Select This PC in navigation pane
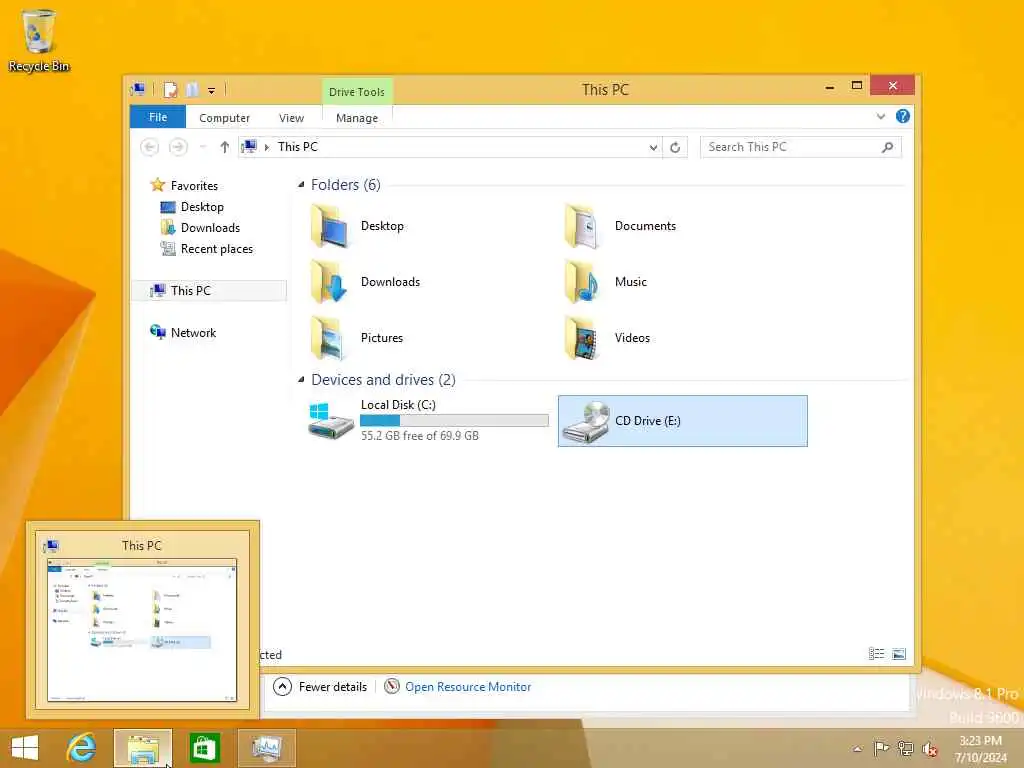The width and height of the screenshot is (1024, 768). [x=209, y=291]
